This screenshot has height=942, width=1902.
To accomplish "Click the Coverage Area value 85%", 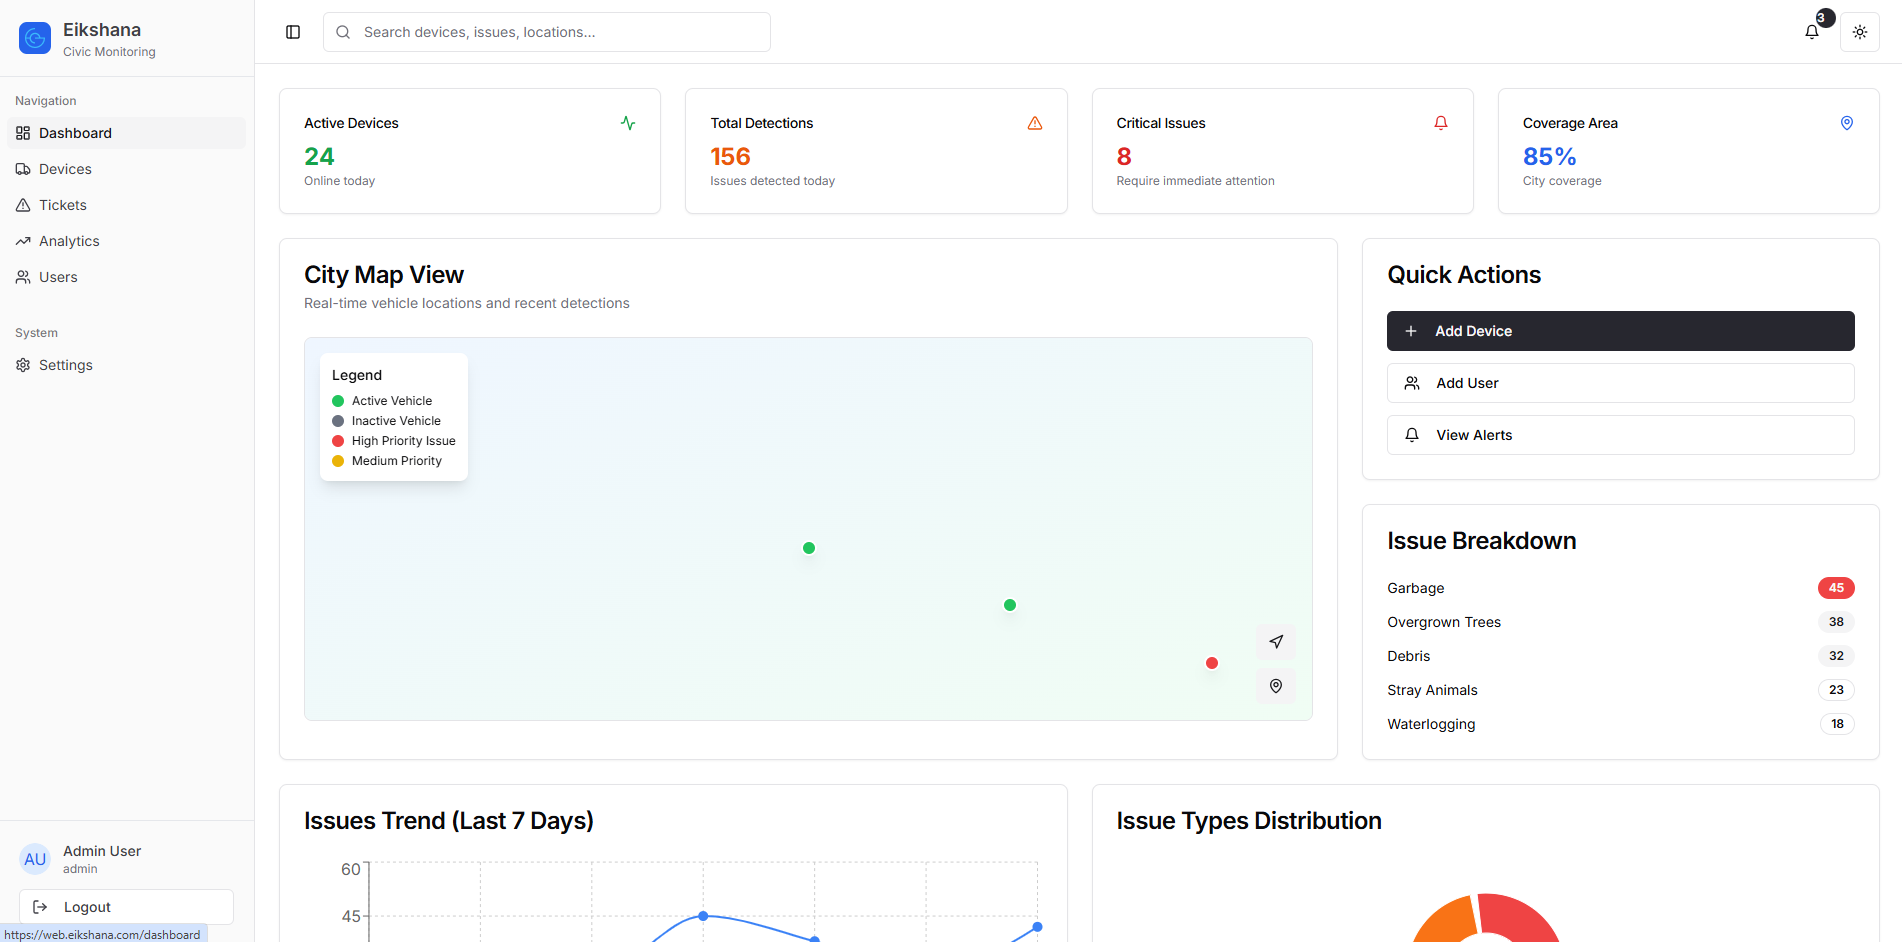I will coord(1549,157).
